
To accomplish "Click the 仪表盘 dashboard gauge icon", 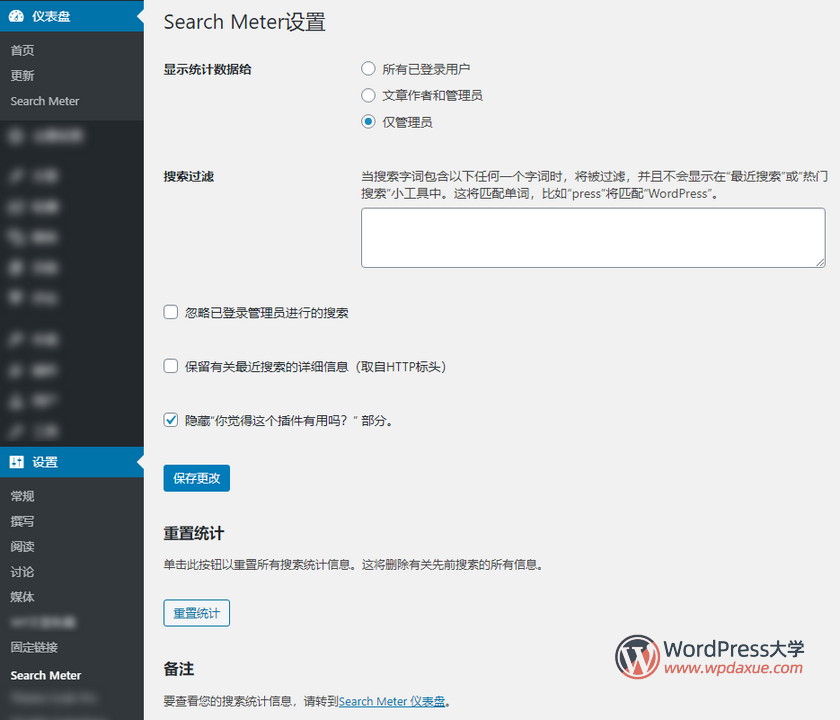I will click(17, 16).
